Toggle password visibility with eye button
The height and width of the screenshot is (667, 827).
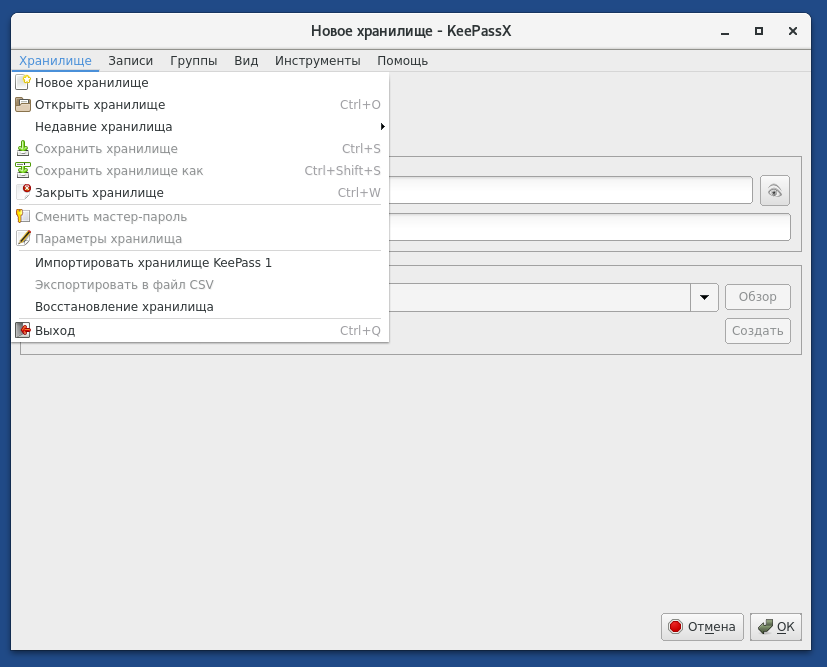click(x=774, y=190)
